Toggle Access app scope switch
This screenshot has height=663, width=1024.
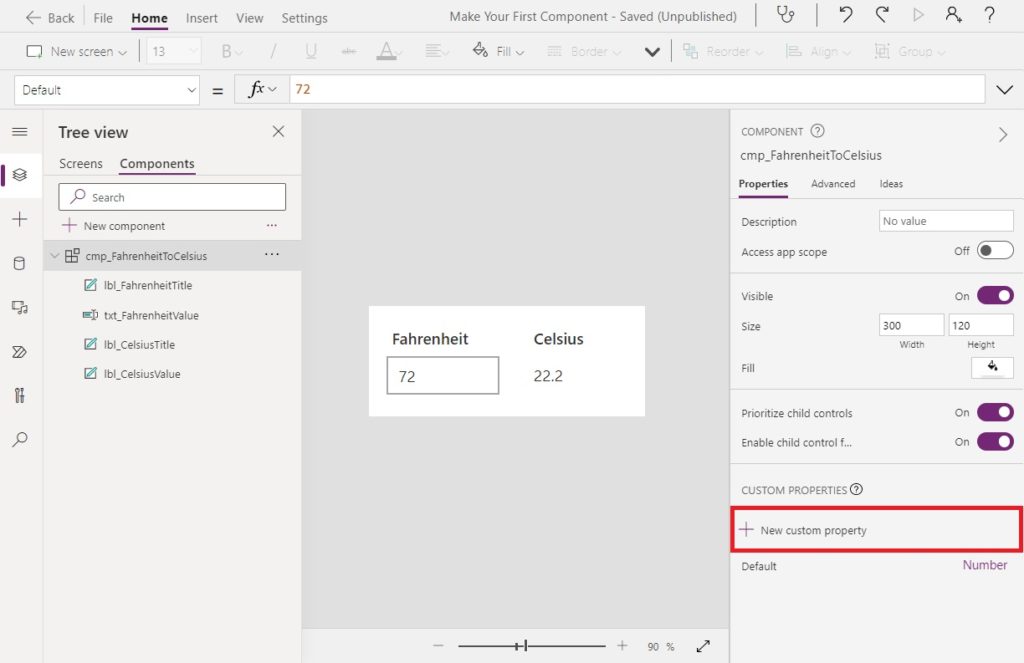pyautogui.click(x=995, y=251)
